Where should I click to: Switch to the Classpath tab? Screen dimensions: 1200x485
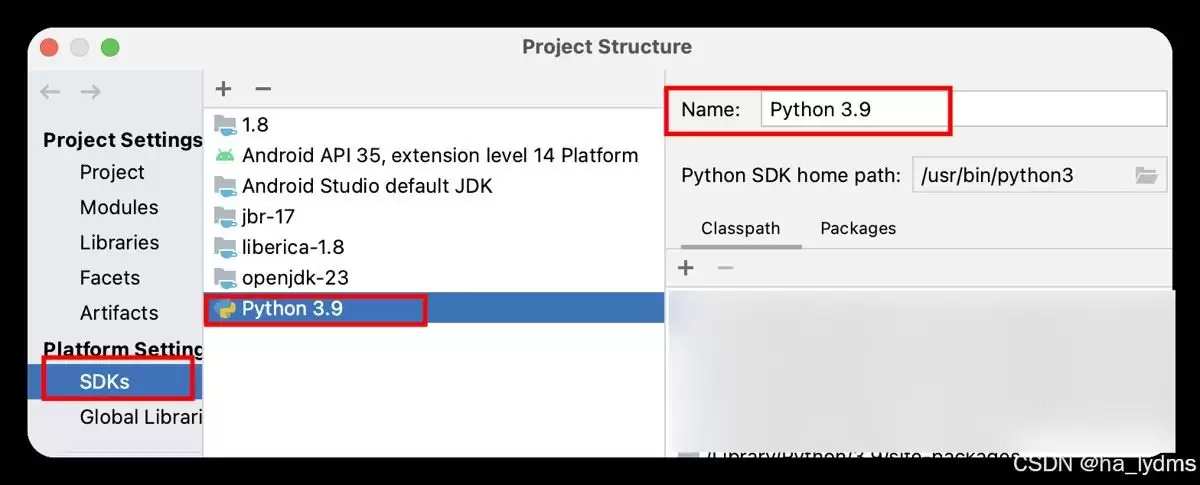(740, 228)
